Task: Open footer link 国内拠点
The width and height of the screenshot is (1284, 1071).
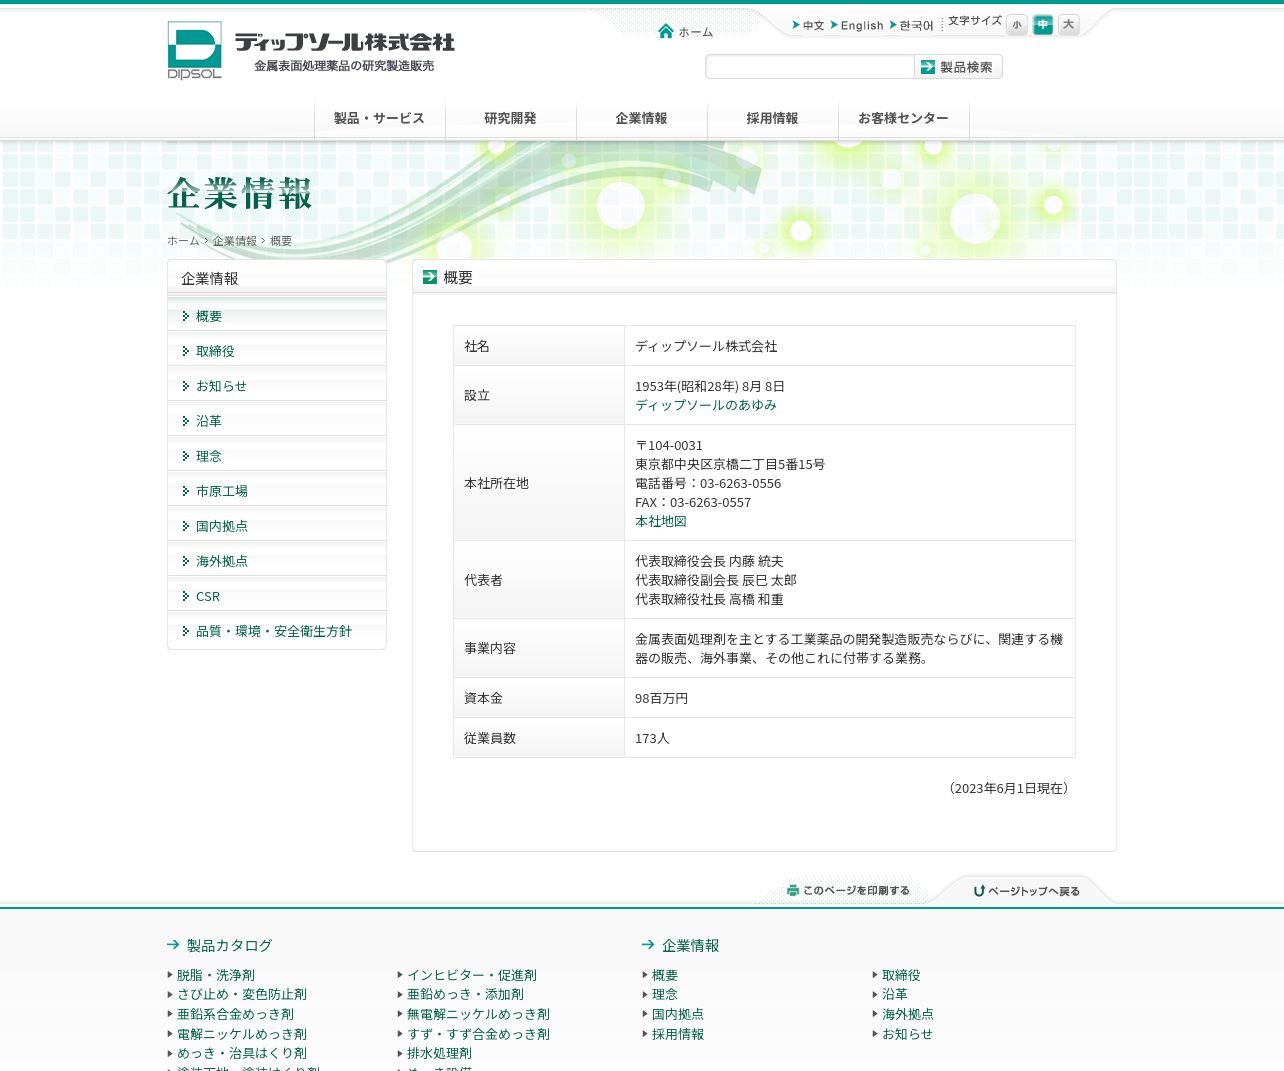Action: 677,1014
